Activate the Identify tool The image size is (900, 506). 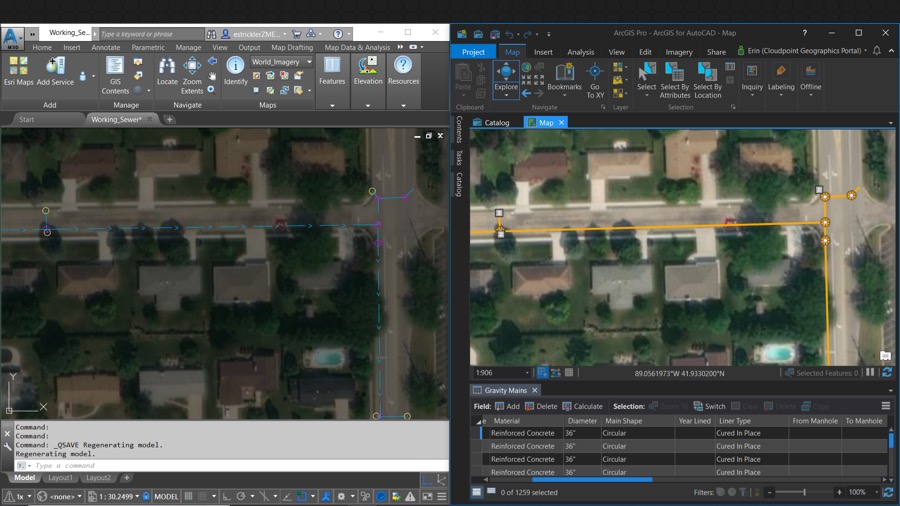coord(235,71)
